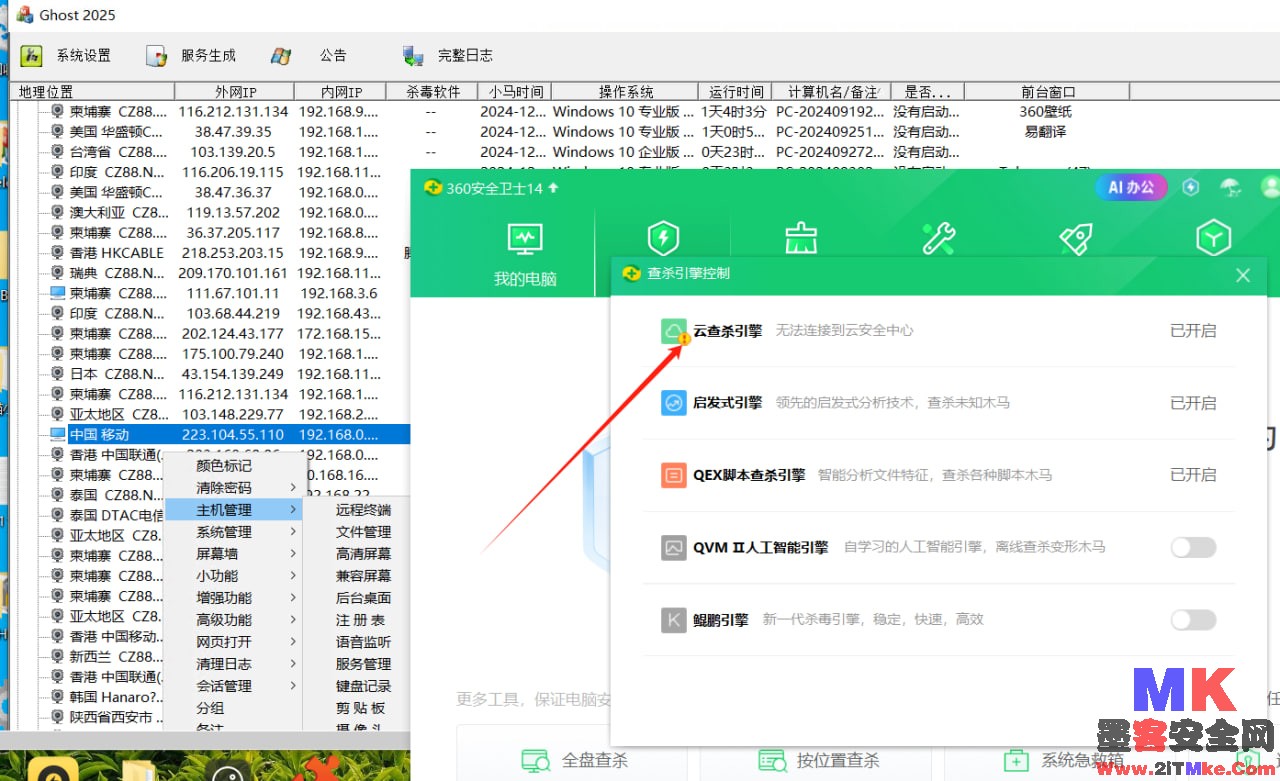Select 高清屏幕 from the submenu
Screen dimensions: 1280x781
(x=363, y=554)
